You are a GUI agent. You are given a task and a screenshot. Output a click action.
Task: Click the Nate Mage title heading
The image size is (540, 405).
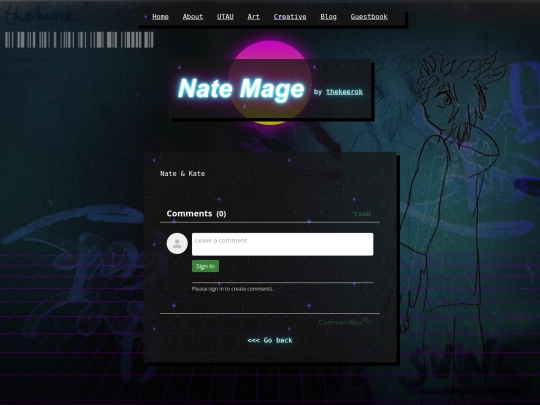coord(241,89)
